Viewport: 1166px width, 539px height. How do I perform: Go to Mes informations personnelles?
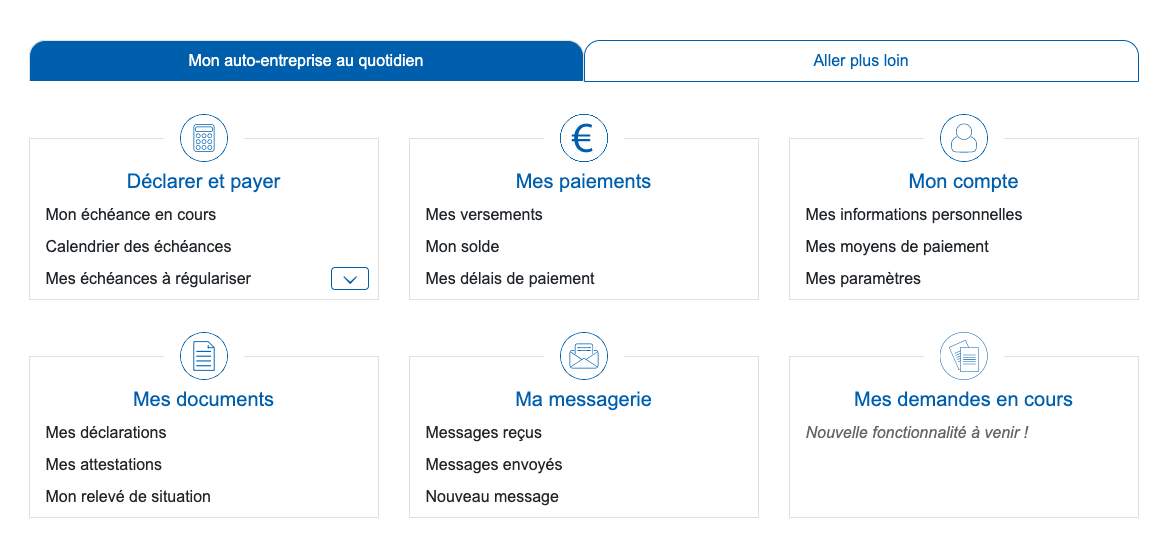(x=914, y=215)
